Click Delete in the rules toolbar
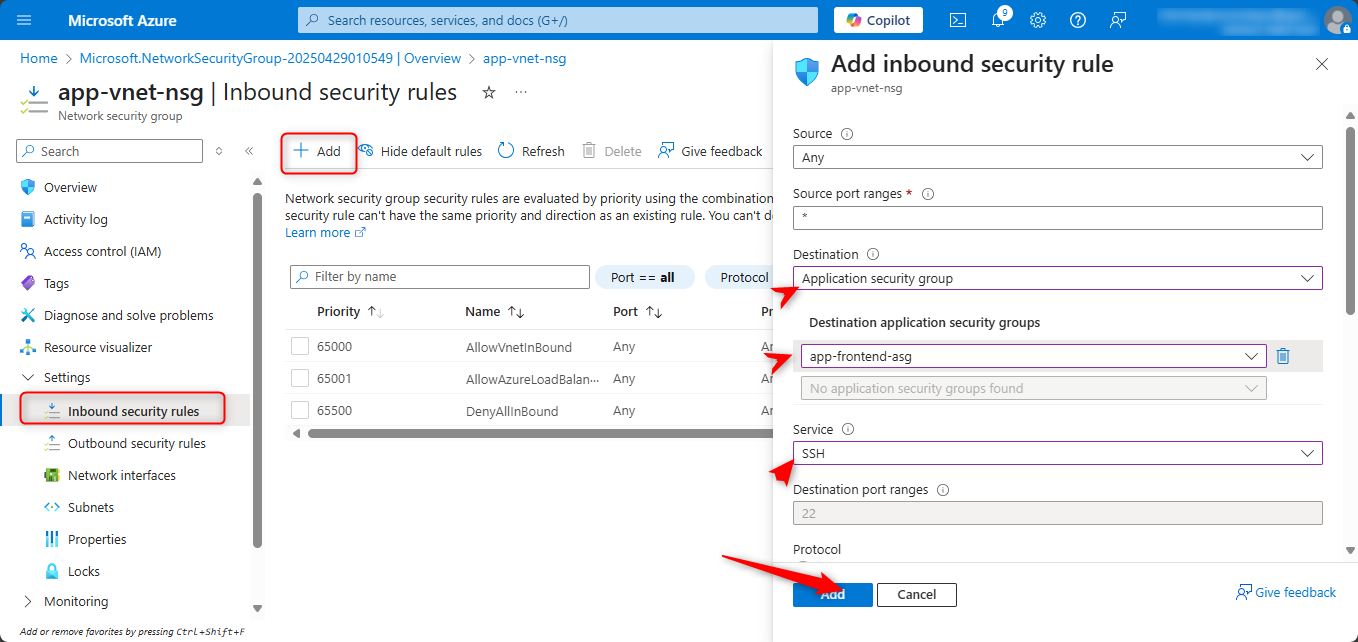The height and width of the screenshot is (642, 1358). (x=611, y=151)
